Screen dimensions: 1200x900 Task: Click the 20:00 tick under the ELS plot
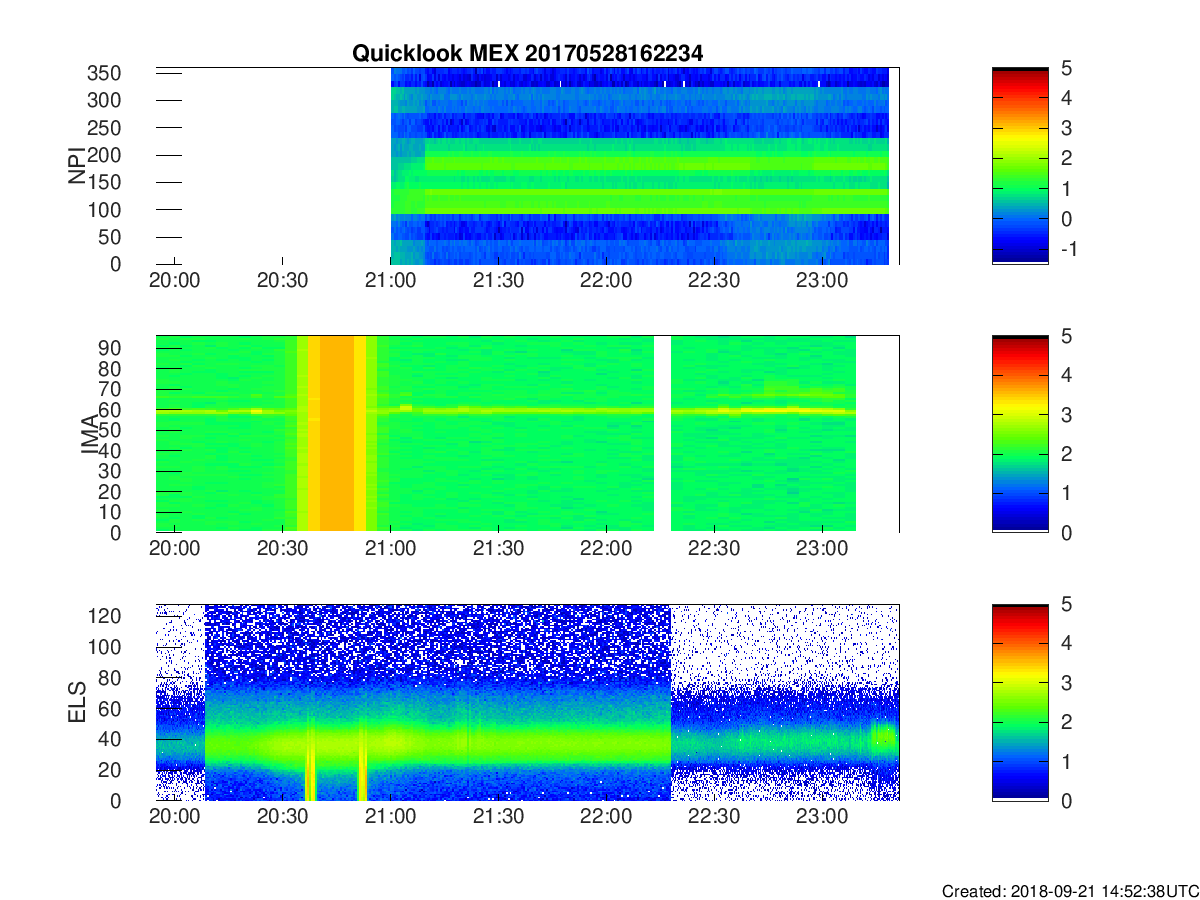coord(175,818)
